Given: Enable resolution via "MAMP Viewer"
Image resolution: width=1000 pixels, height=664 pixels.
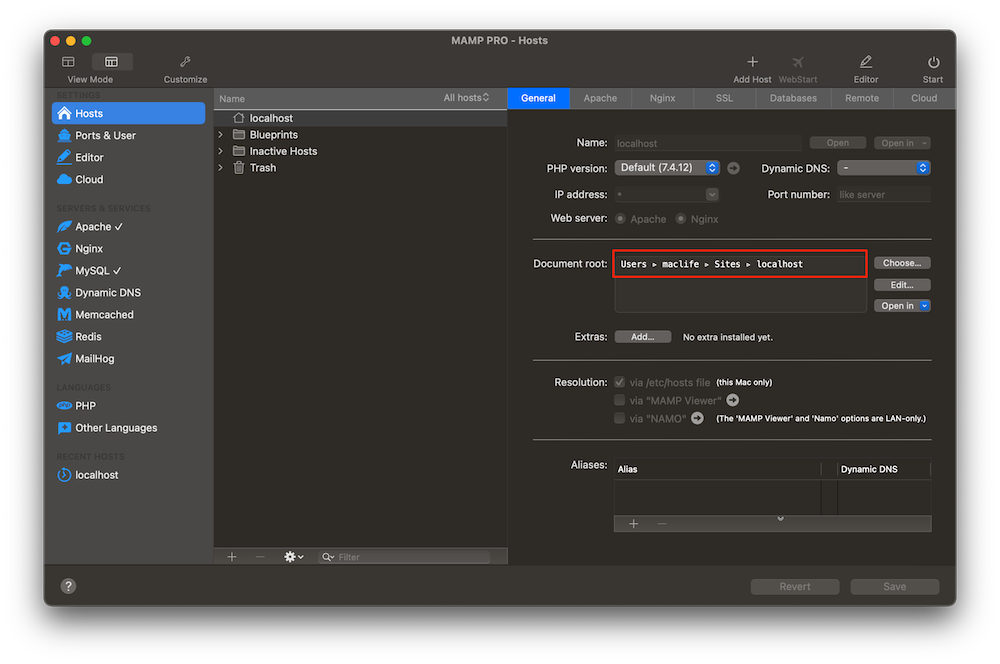Looking at the screenshot, I should point(619,399).
